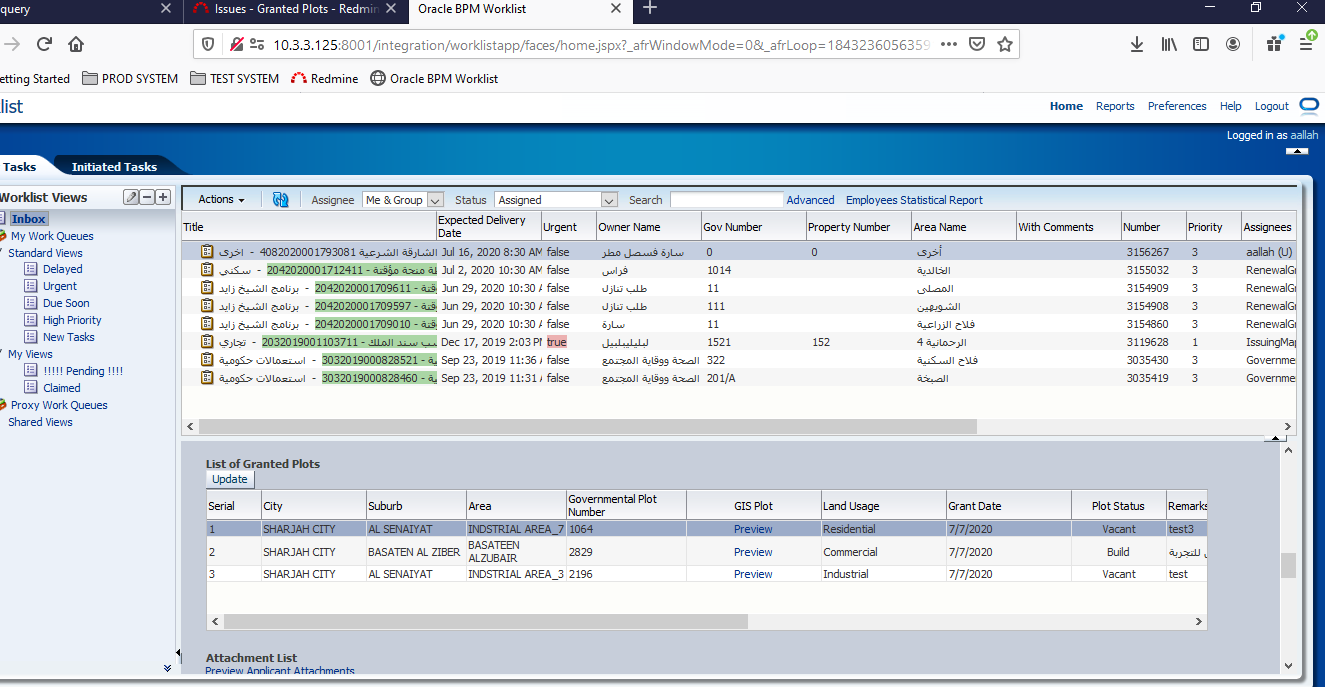1325x687 pixels.
Task: Open the Firefox Downloads icon
Action: (1137, 44)
